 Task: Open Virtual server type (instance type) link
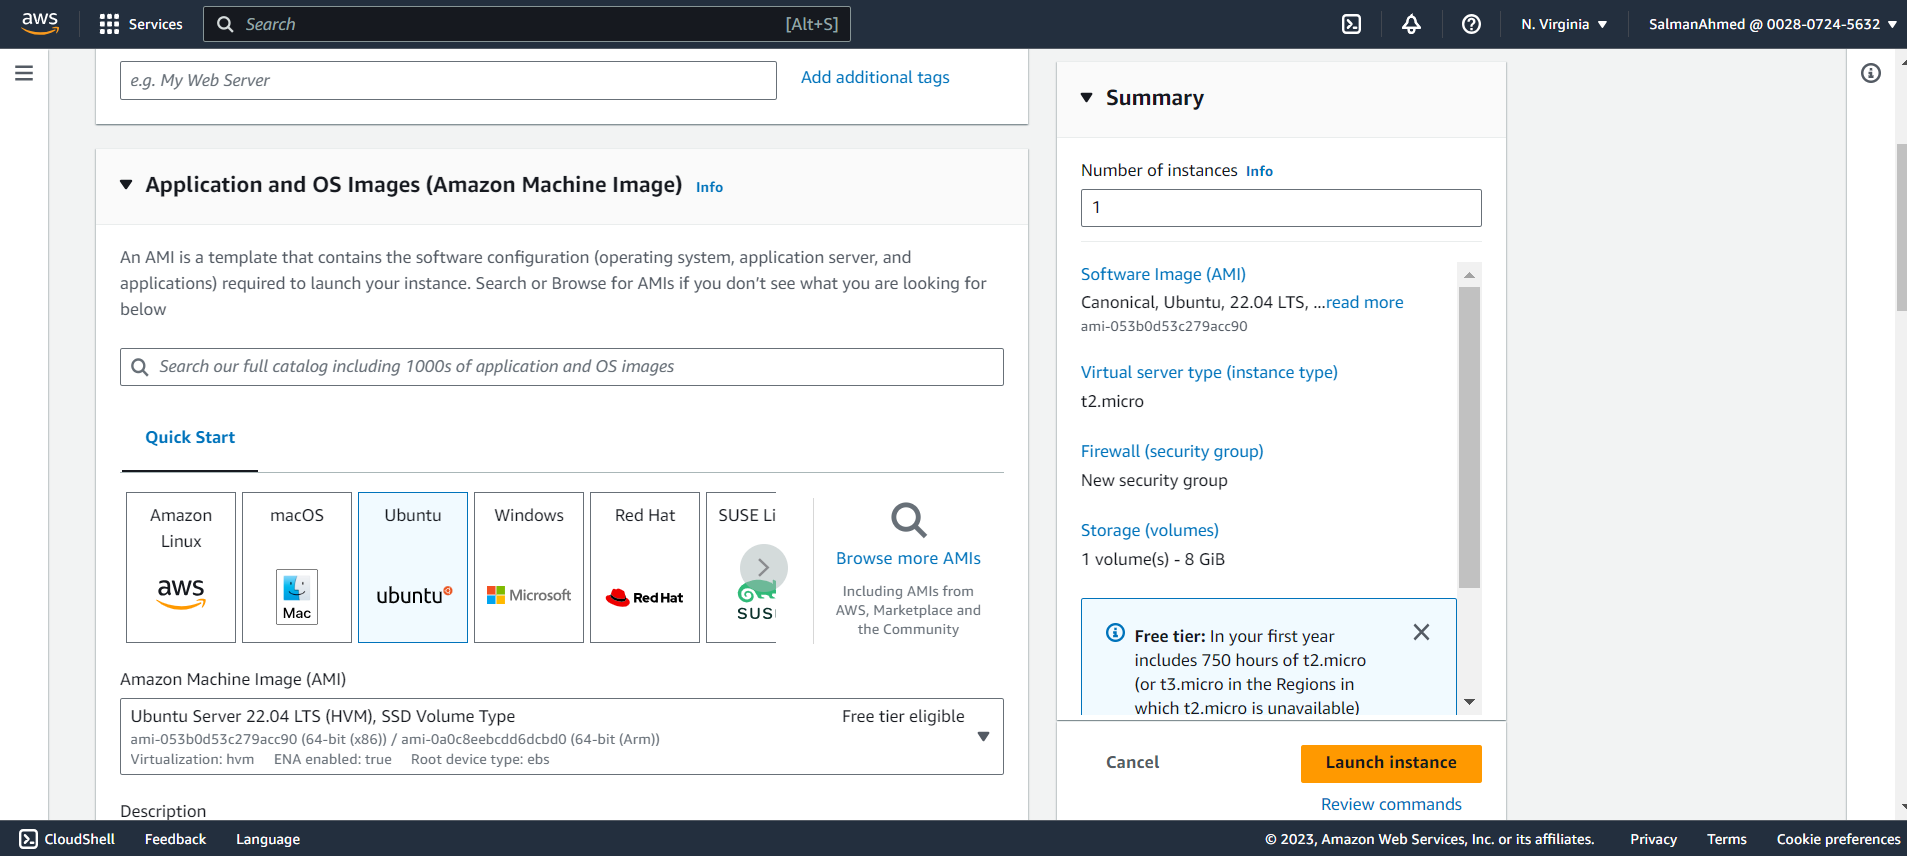(x=1209, y=372)
